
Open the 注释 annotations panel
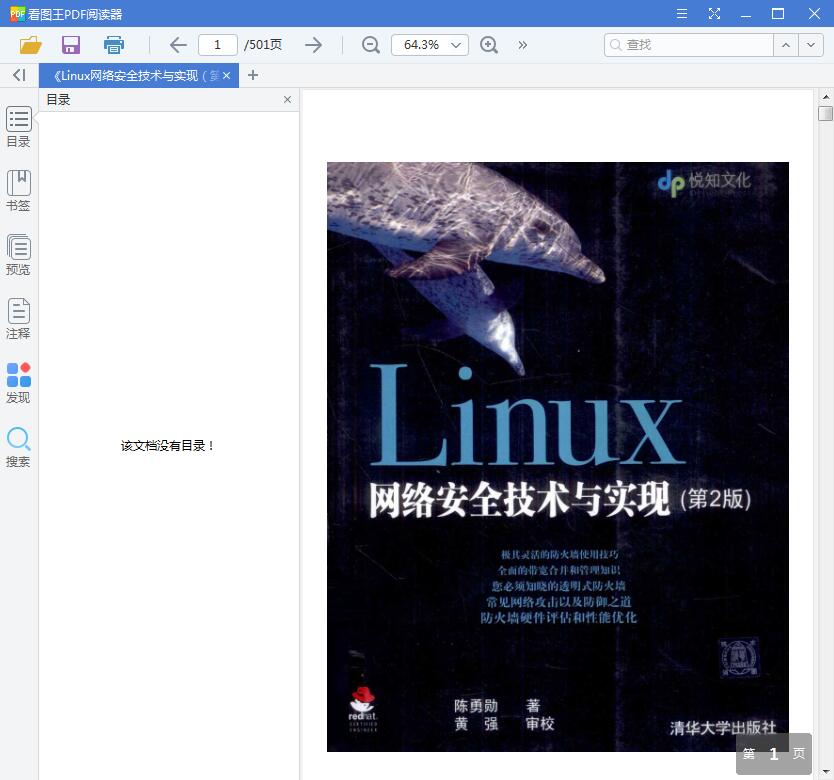tap(18, 318)
